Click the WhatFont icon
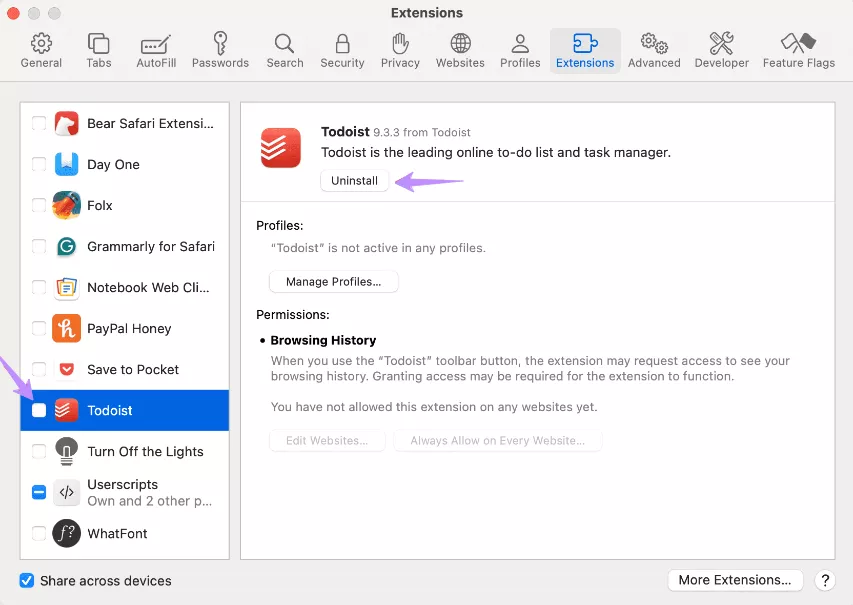Screen dimensions: 853x605 [66, 533]
